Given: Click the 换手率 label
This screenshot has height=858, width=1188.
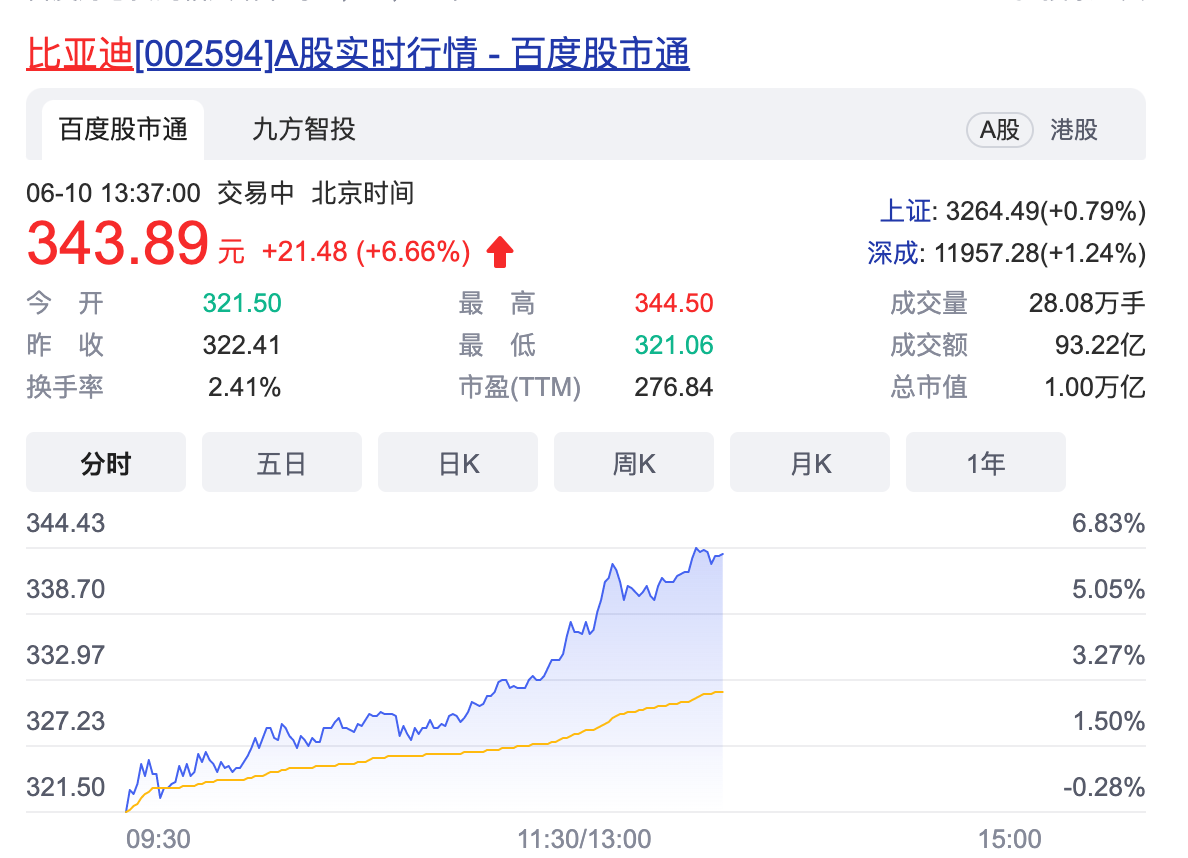Looking at the screenshot, I should click(65, 387).
